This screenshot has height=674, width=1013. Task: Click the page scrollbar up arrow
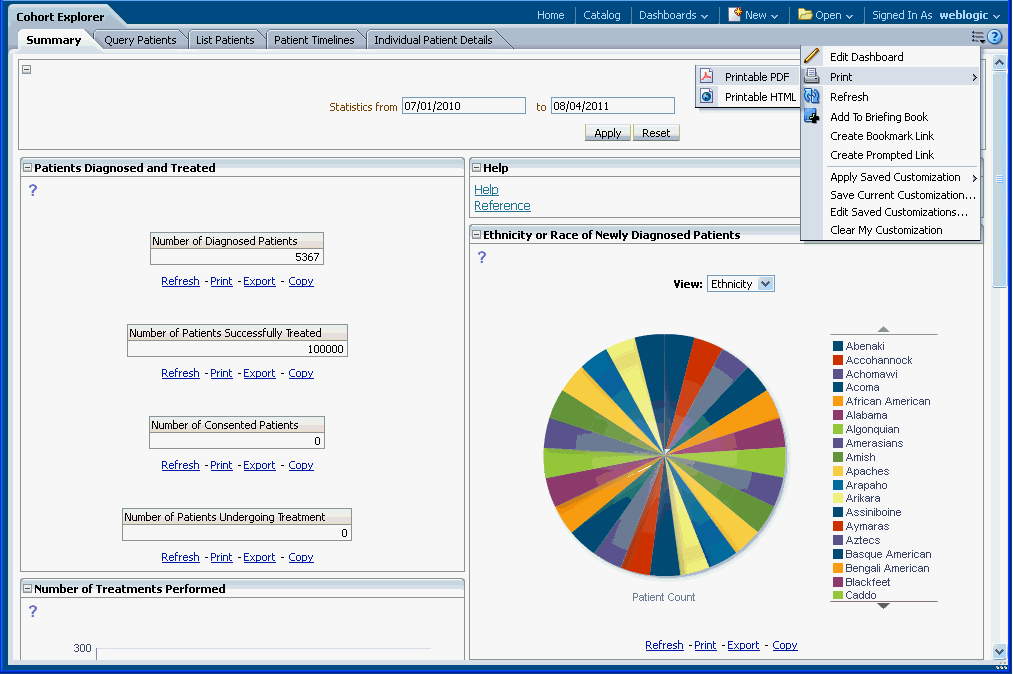click(x=999, y=63)
